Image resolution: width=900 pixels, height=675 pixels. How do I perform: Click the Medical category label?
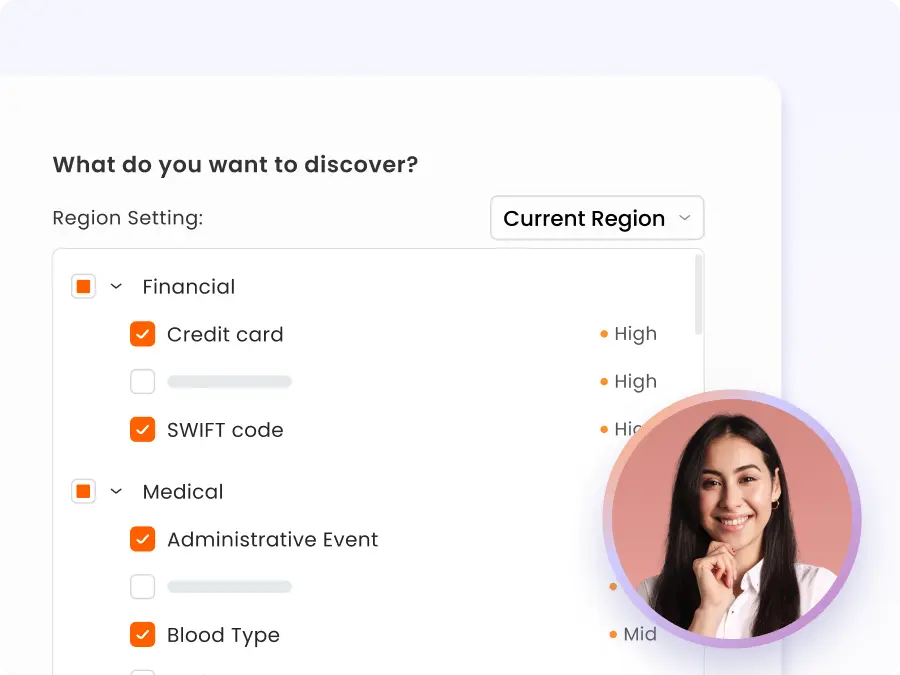183,492
